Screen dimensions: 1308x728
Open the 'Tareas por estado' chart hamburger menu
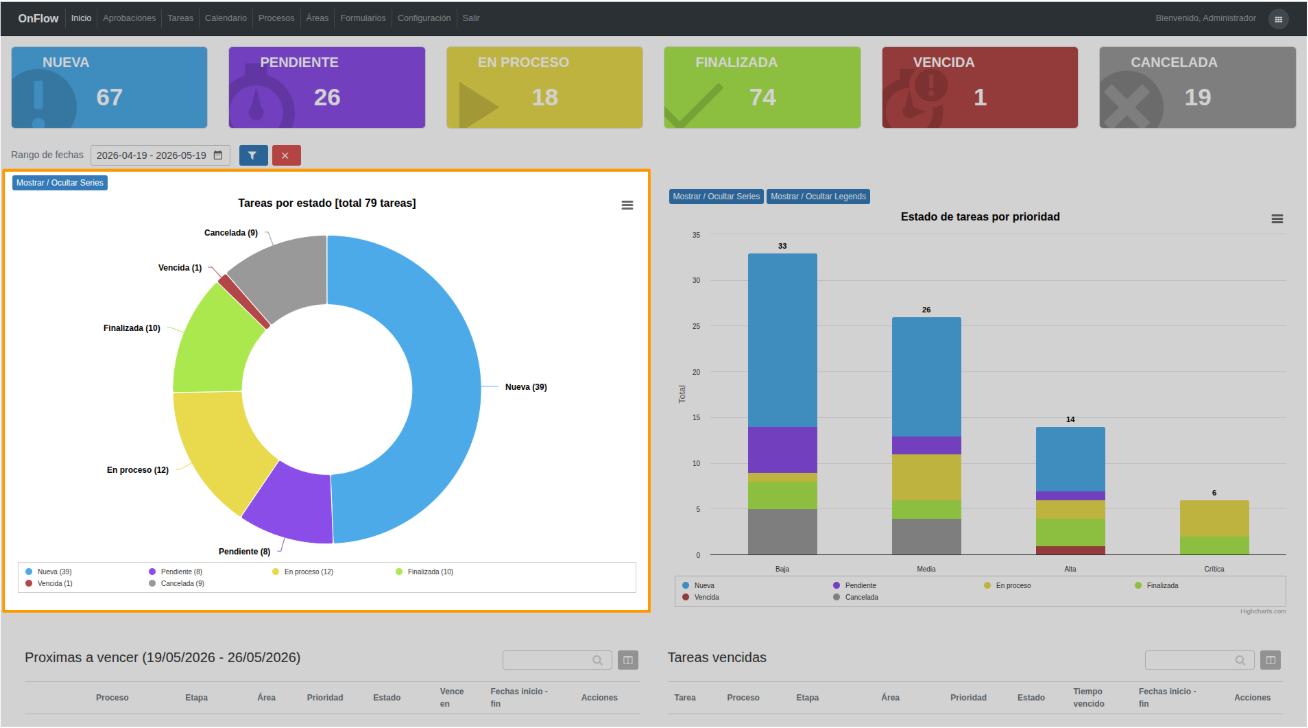click(x=627, y=205)
